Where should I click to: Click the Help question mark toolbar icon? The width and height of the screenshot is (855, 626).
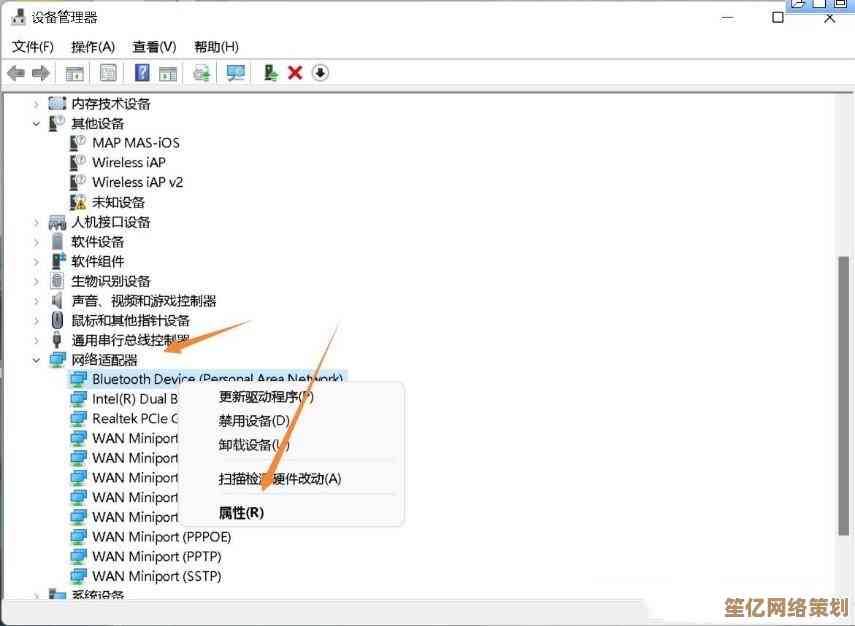(x=142, y=73)
